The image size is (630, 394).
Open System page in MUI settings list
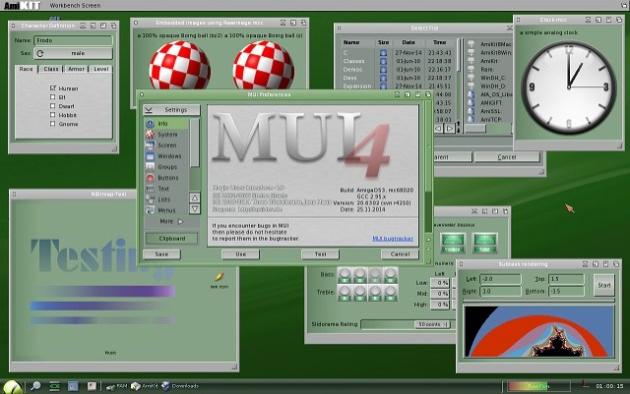pyautogui.click(x=166, y=135)
